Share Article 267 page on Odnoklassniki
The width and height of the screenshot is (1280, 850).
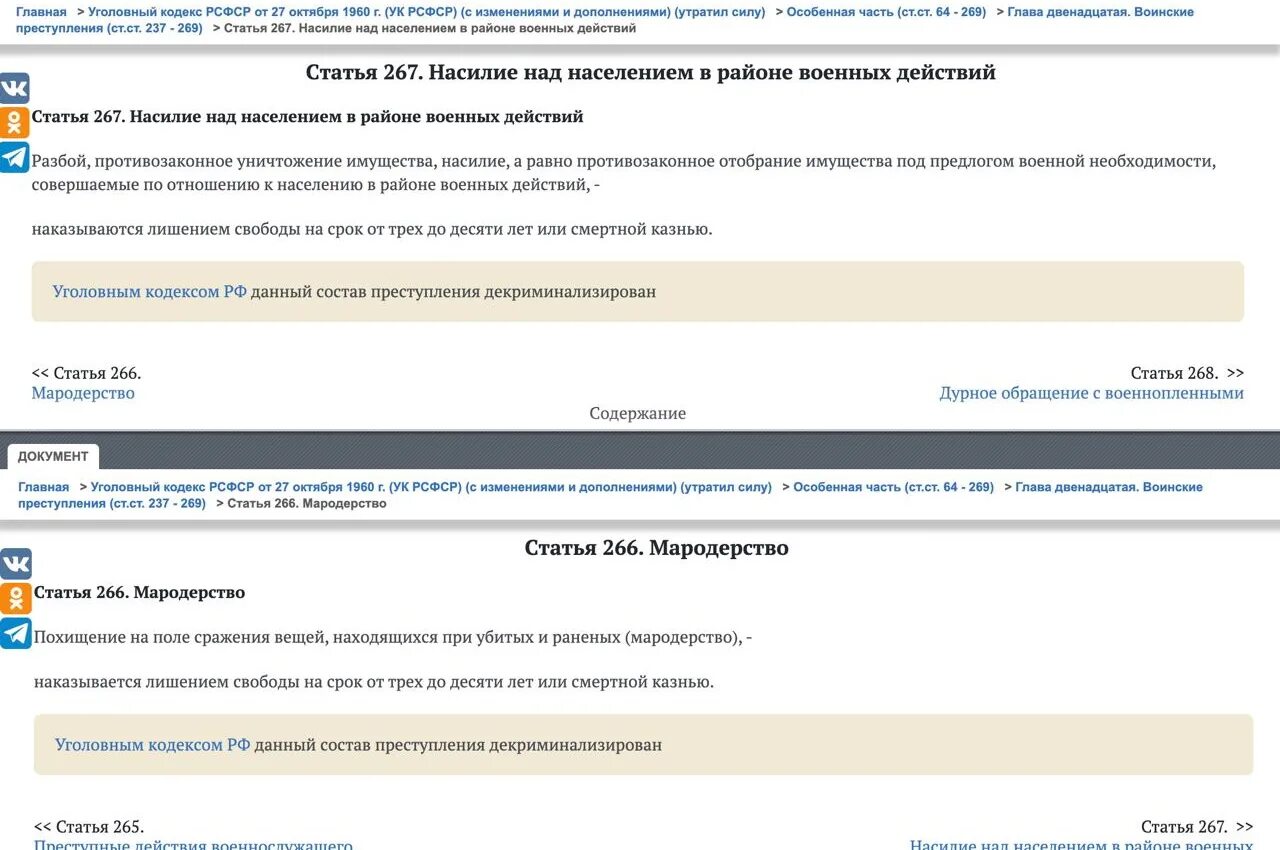pos(14,123)
